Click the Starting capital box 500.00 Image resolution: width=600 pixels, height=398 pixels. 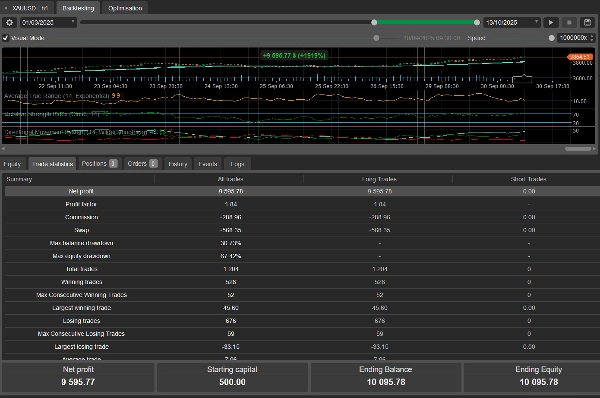tap(232, 377)
